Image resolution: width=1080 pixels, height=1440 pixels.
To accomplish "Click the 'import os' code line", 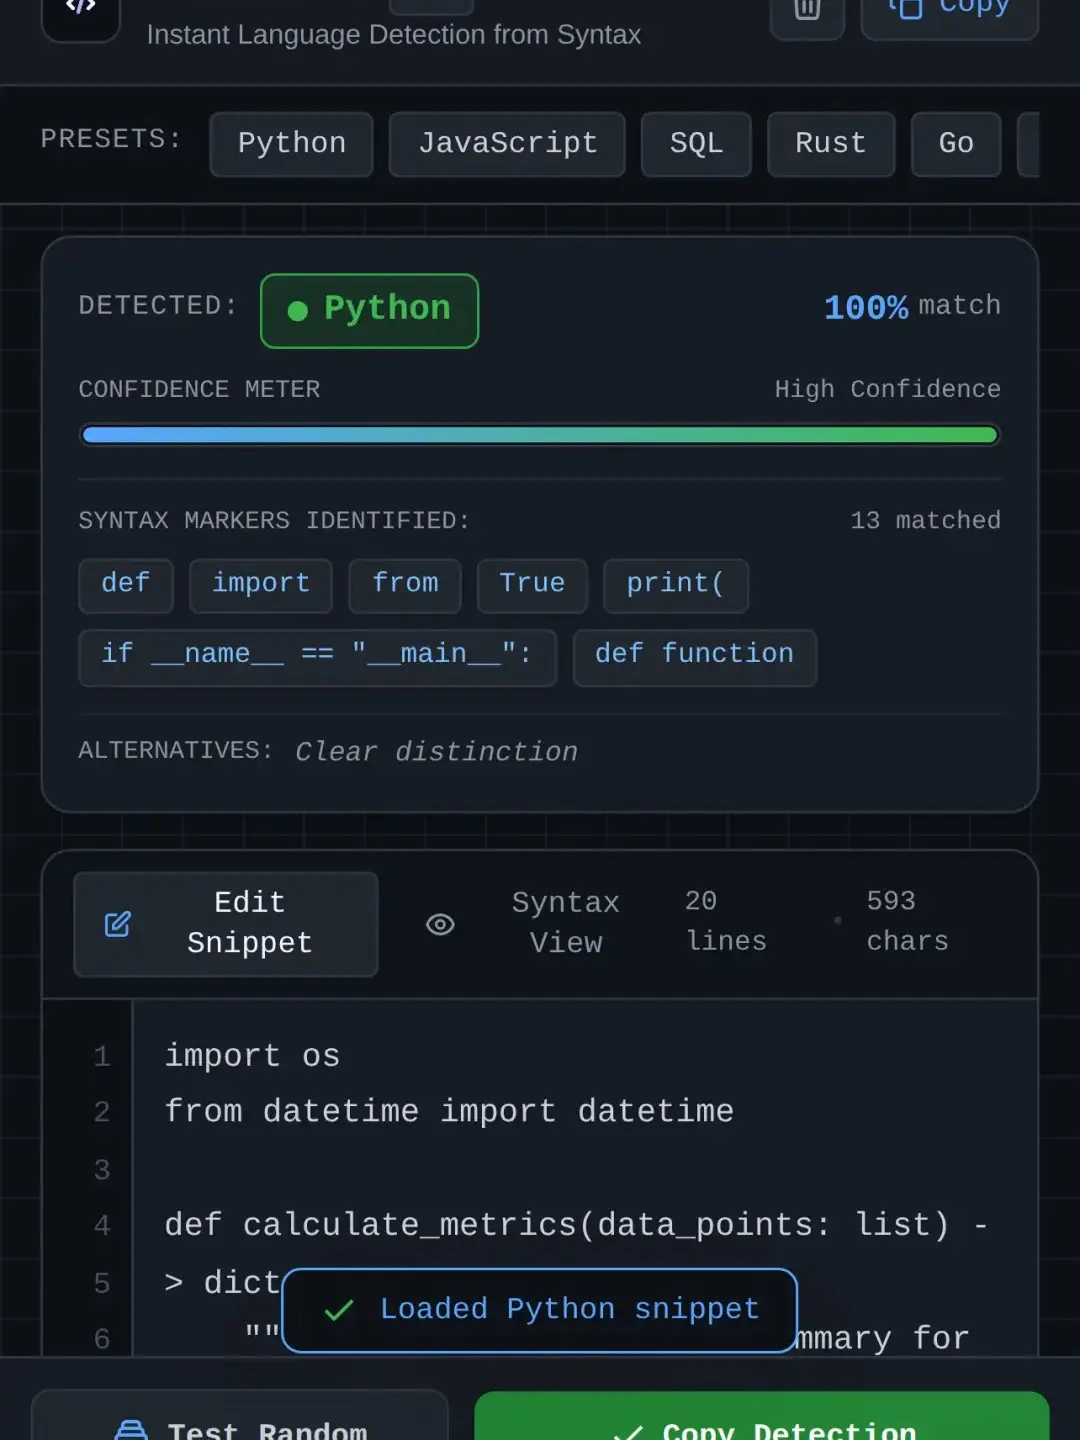I will 253,1057.
